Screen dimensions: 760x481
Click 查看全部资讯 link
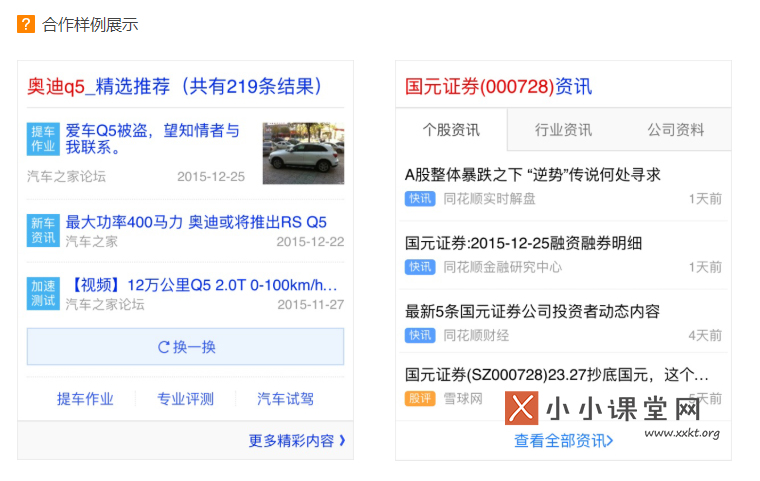[563, 441]
